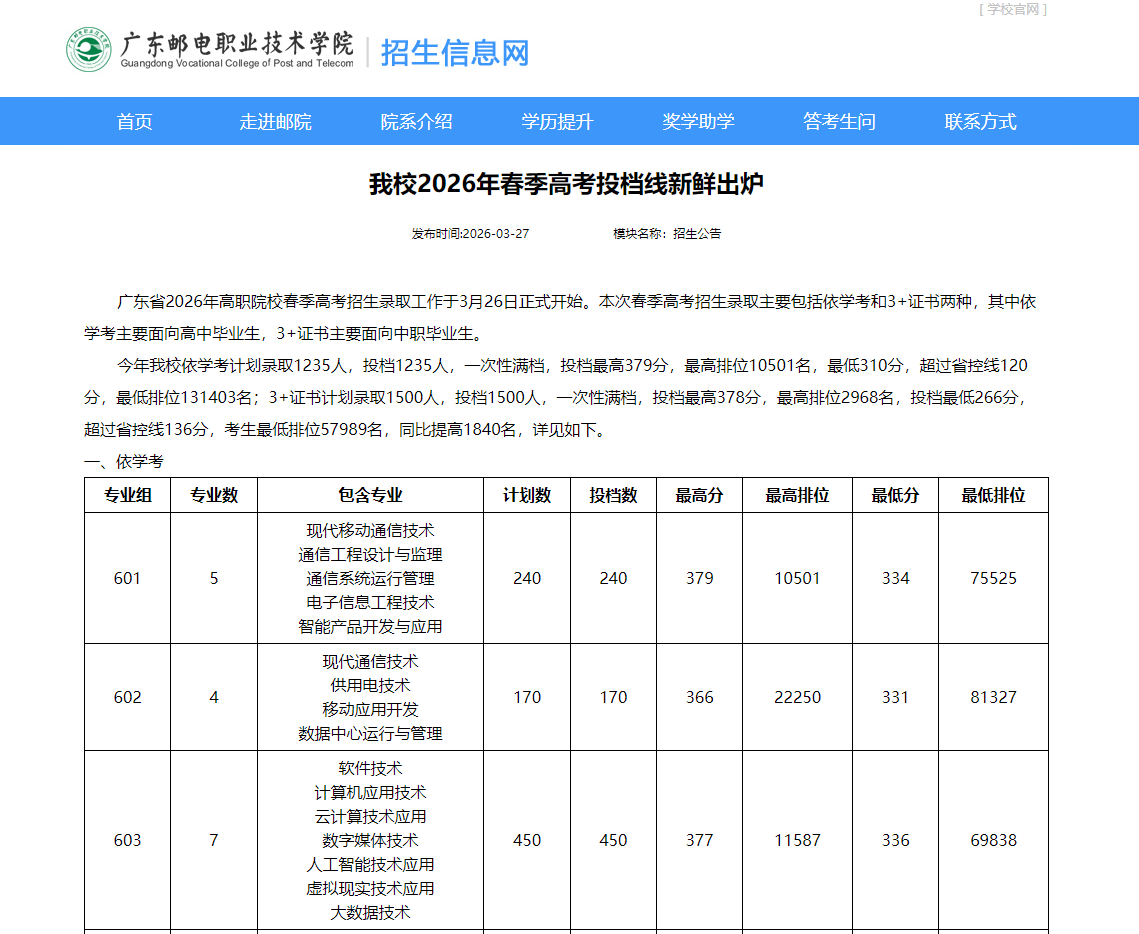Open the 答考生问 menu item

pyautogui.click(x=838, y=121)
